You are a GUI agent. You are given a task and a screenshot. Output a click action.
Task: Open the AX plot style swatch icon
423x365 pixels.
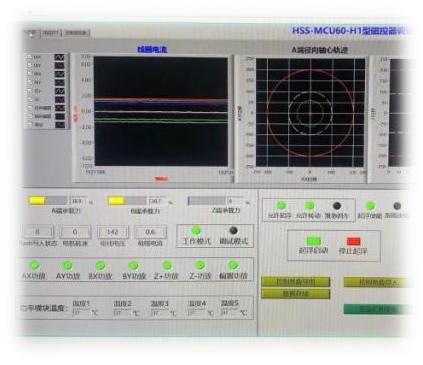point(59,57)
